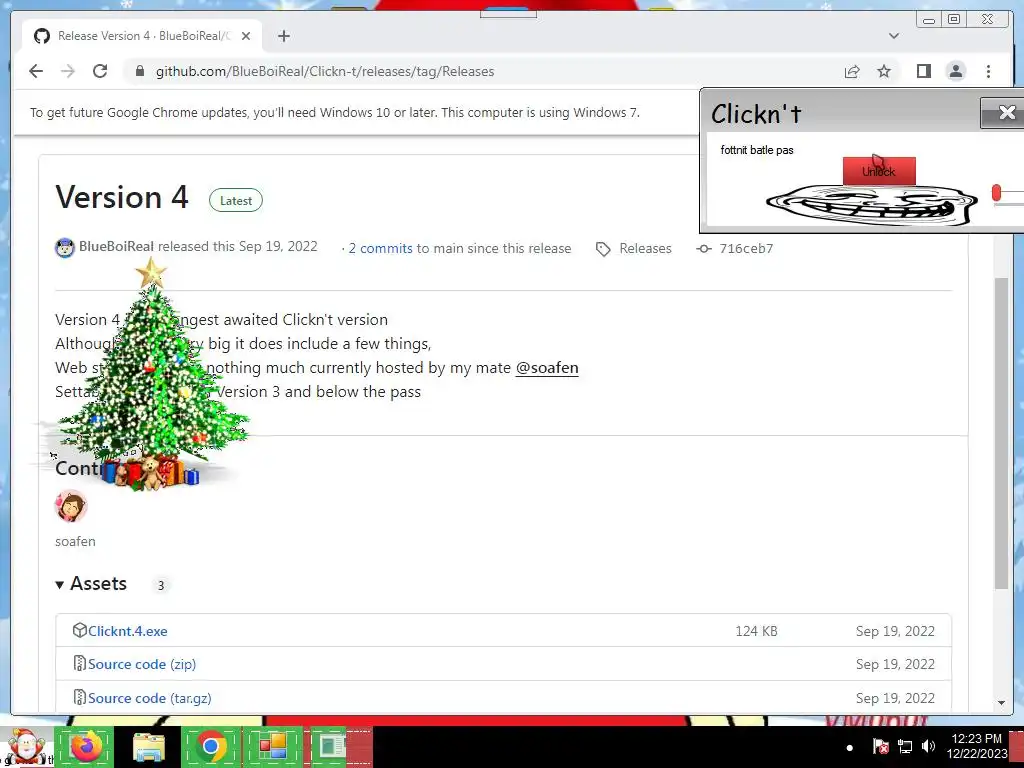
Task: Click the commit icon beside 716ceb7
Action: point(703,248)
